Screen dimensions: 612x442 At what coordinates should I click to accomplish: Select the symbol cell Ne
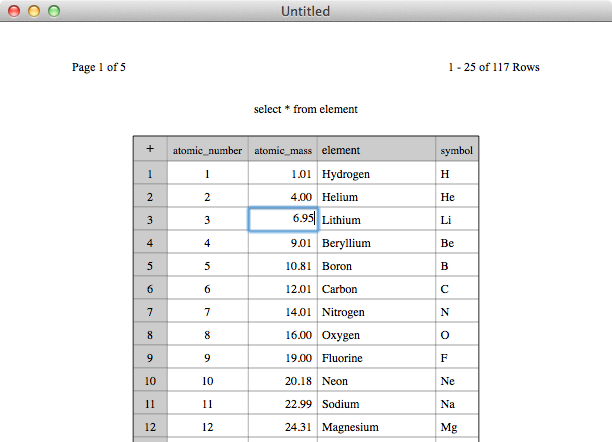(457, 381)
